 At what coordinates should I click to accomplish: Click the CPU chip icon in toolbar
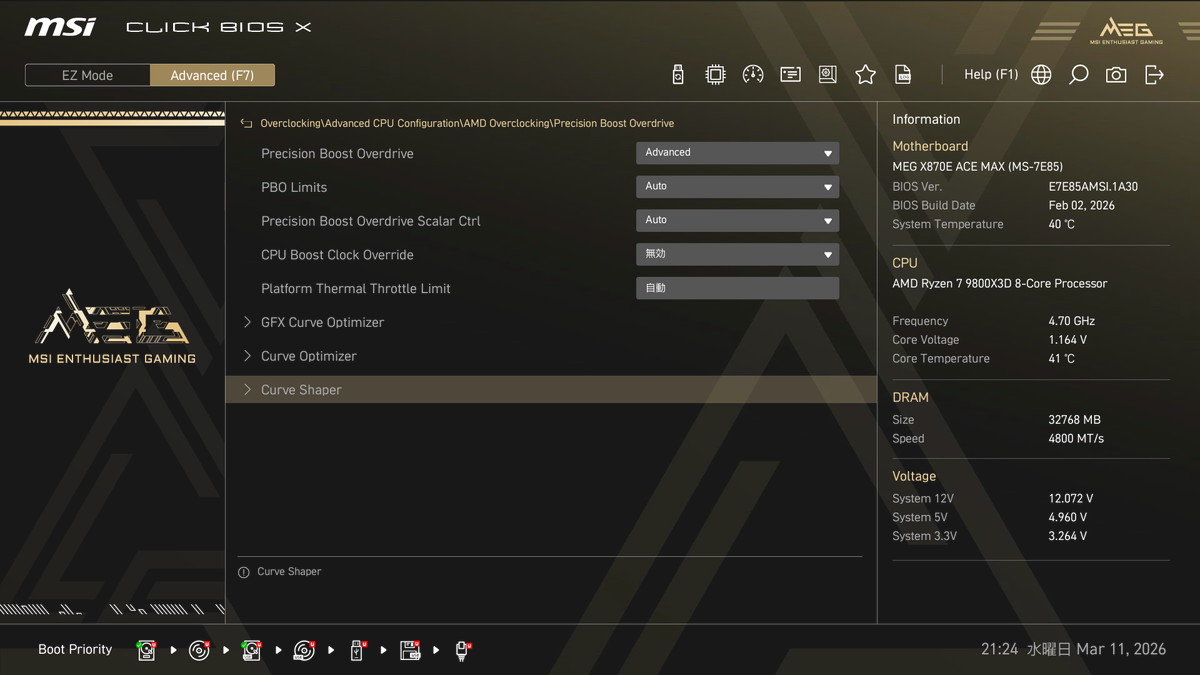tap(715, 75)
